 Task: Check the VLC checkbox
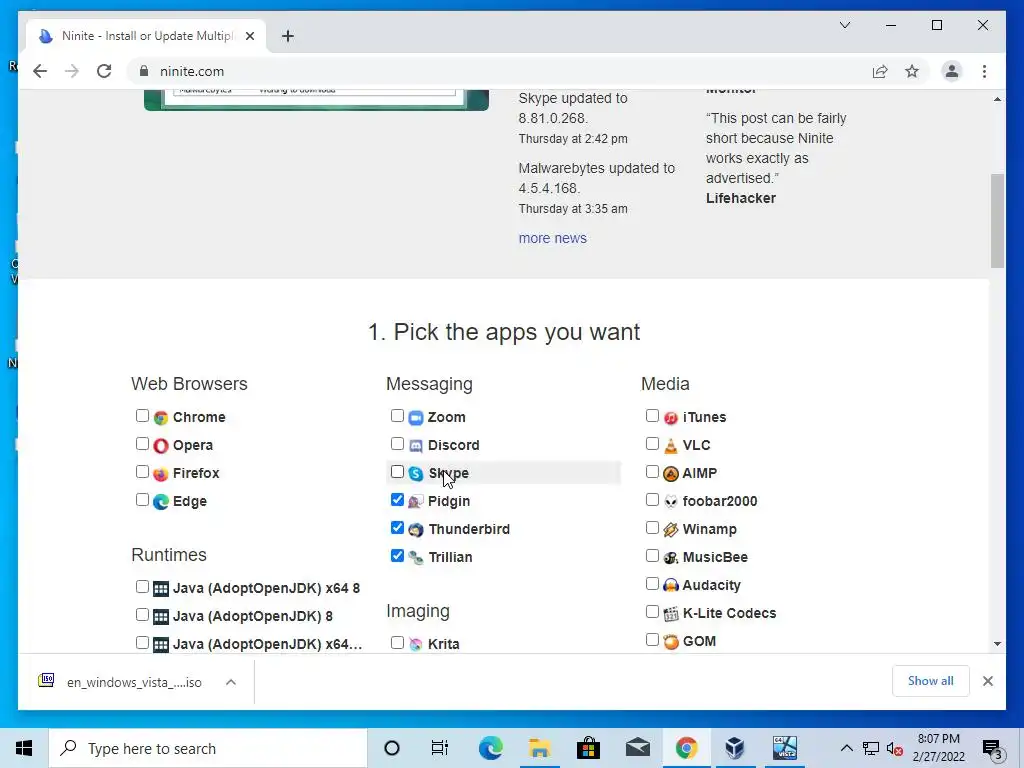coord(652,443)
